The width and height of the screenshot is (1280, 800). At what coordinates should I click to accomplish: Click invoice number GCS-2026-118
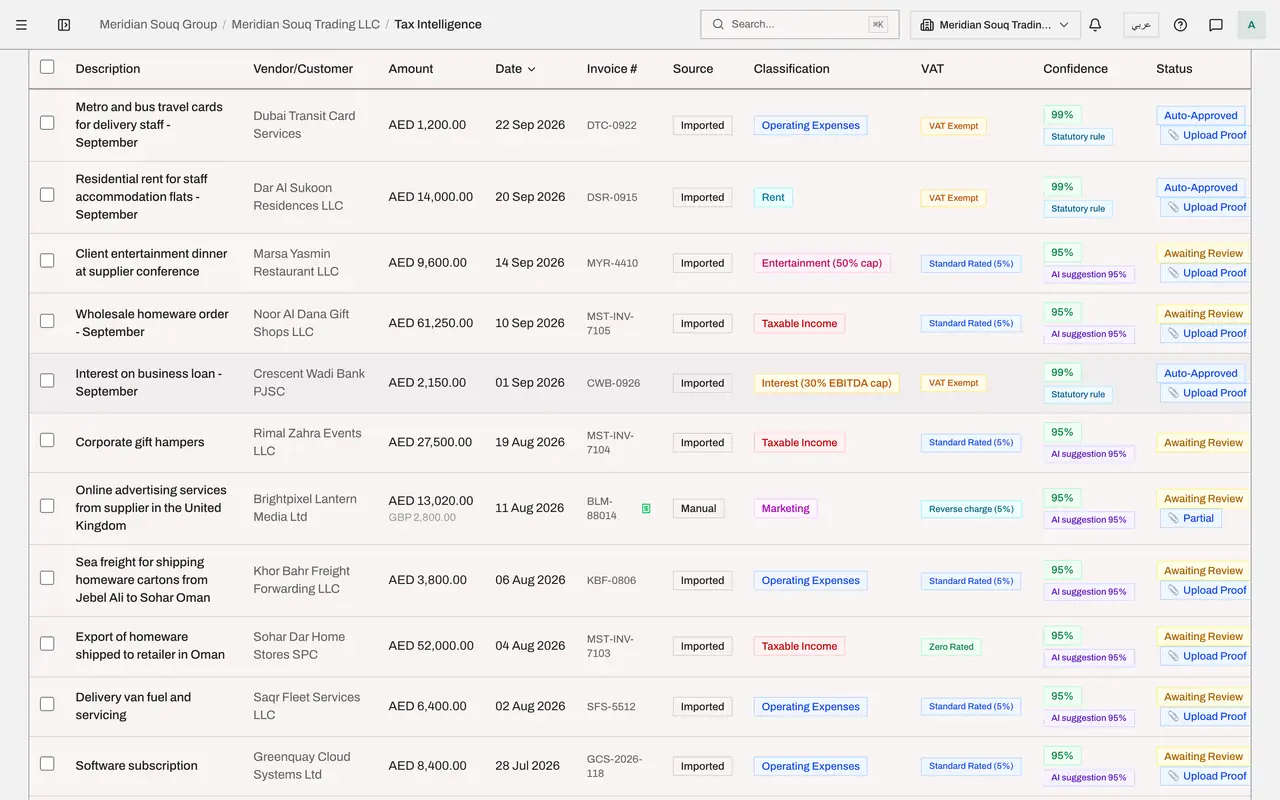coord(615,766)
